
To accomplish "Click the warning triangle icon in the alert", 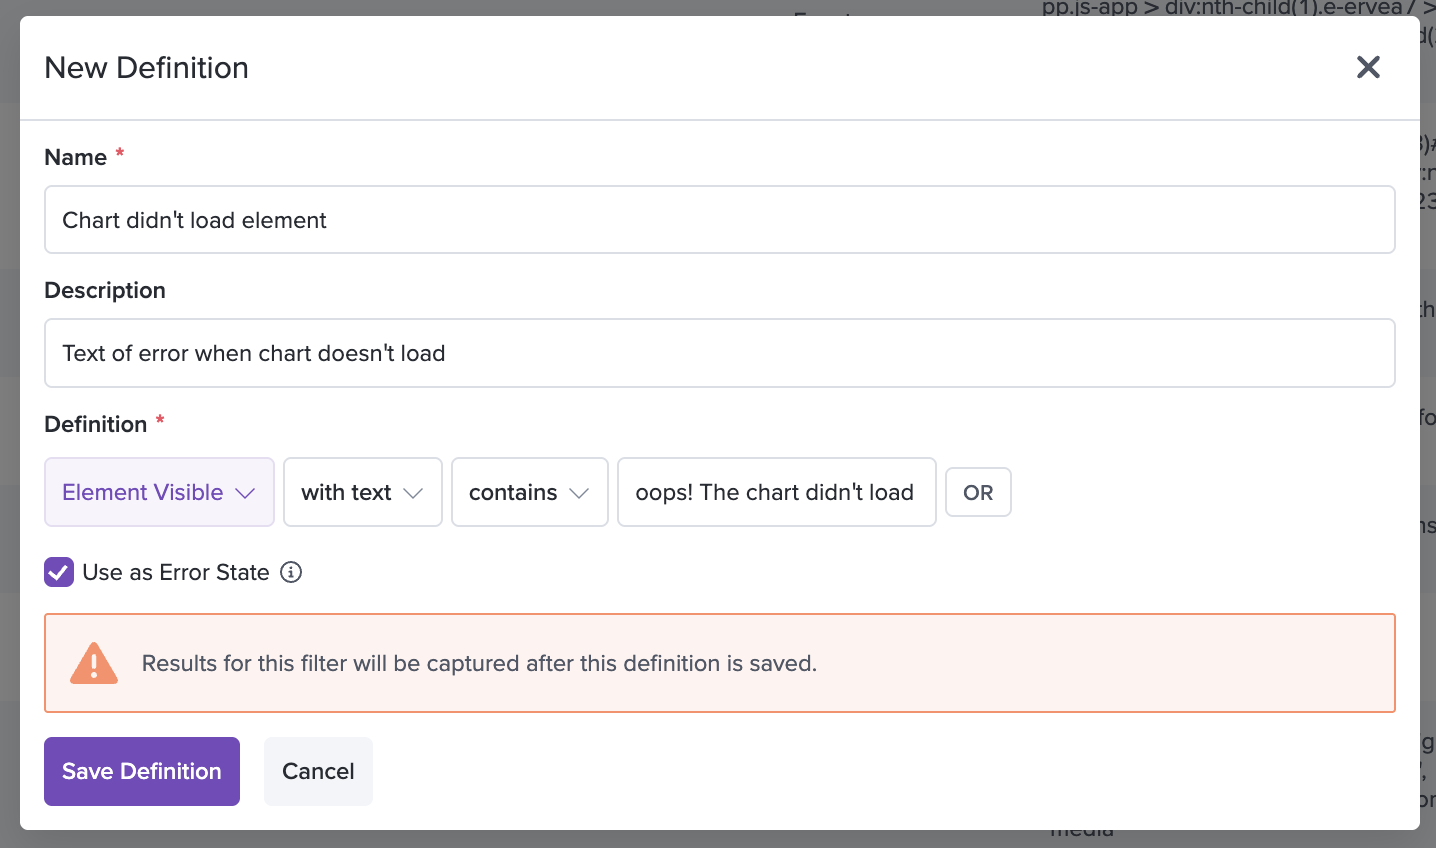I will pos(94,663).
